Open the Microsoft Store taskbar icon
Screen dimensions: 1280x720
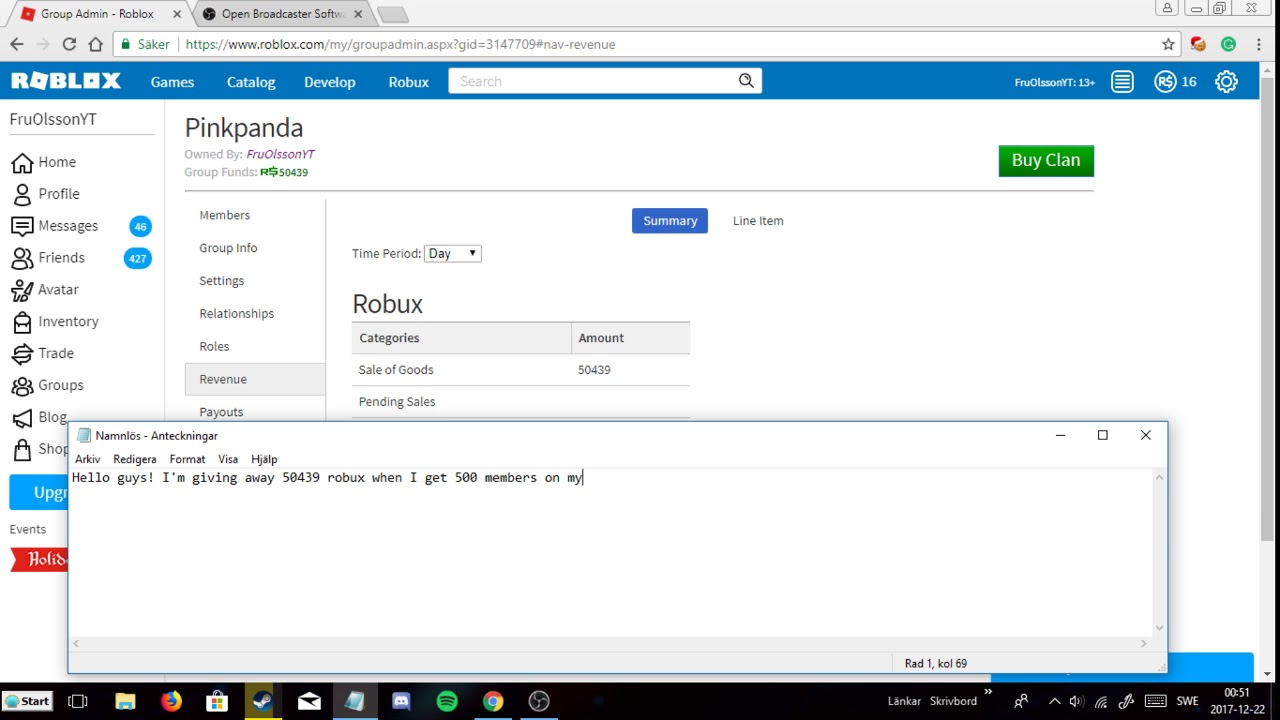(217, 701)
